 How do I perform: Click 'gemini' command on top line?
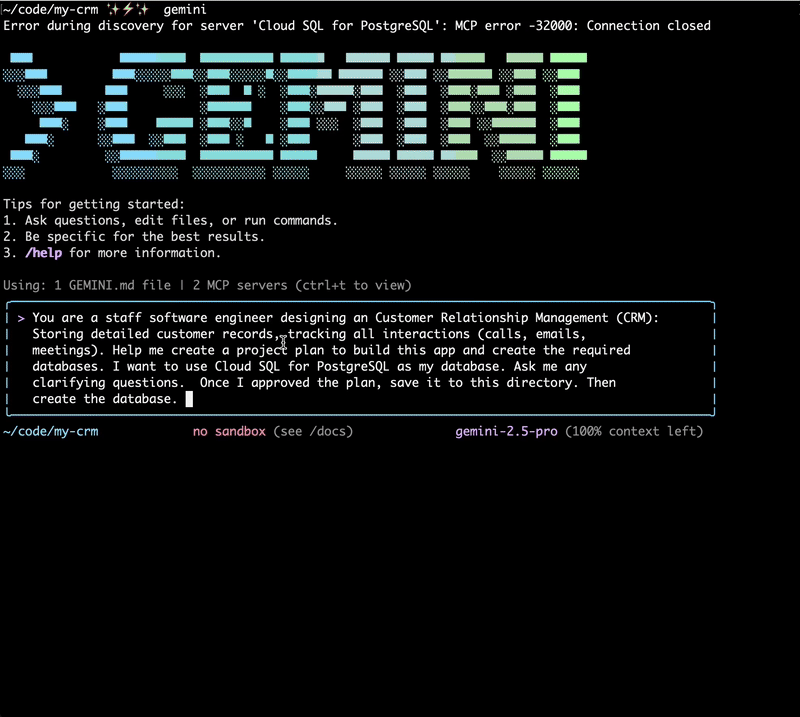pyautogui.click(x=185, y=10)
